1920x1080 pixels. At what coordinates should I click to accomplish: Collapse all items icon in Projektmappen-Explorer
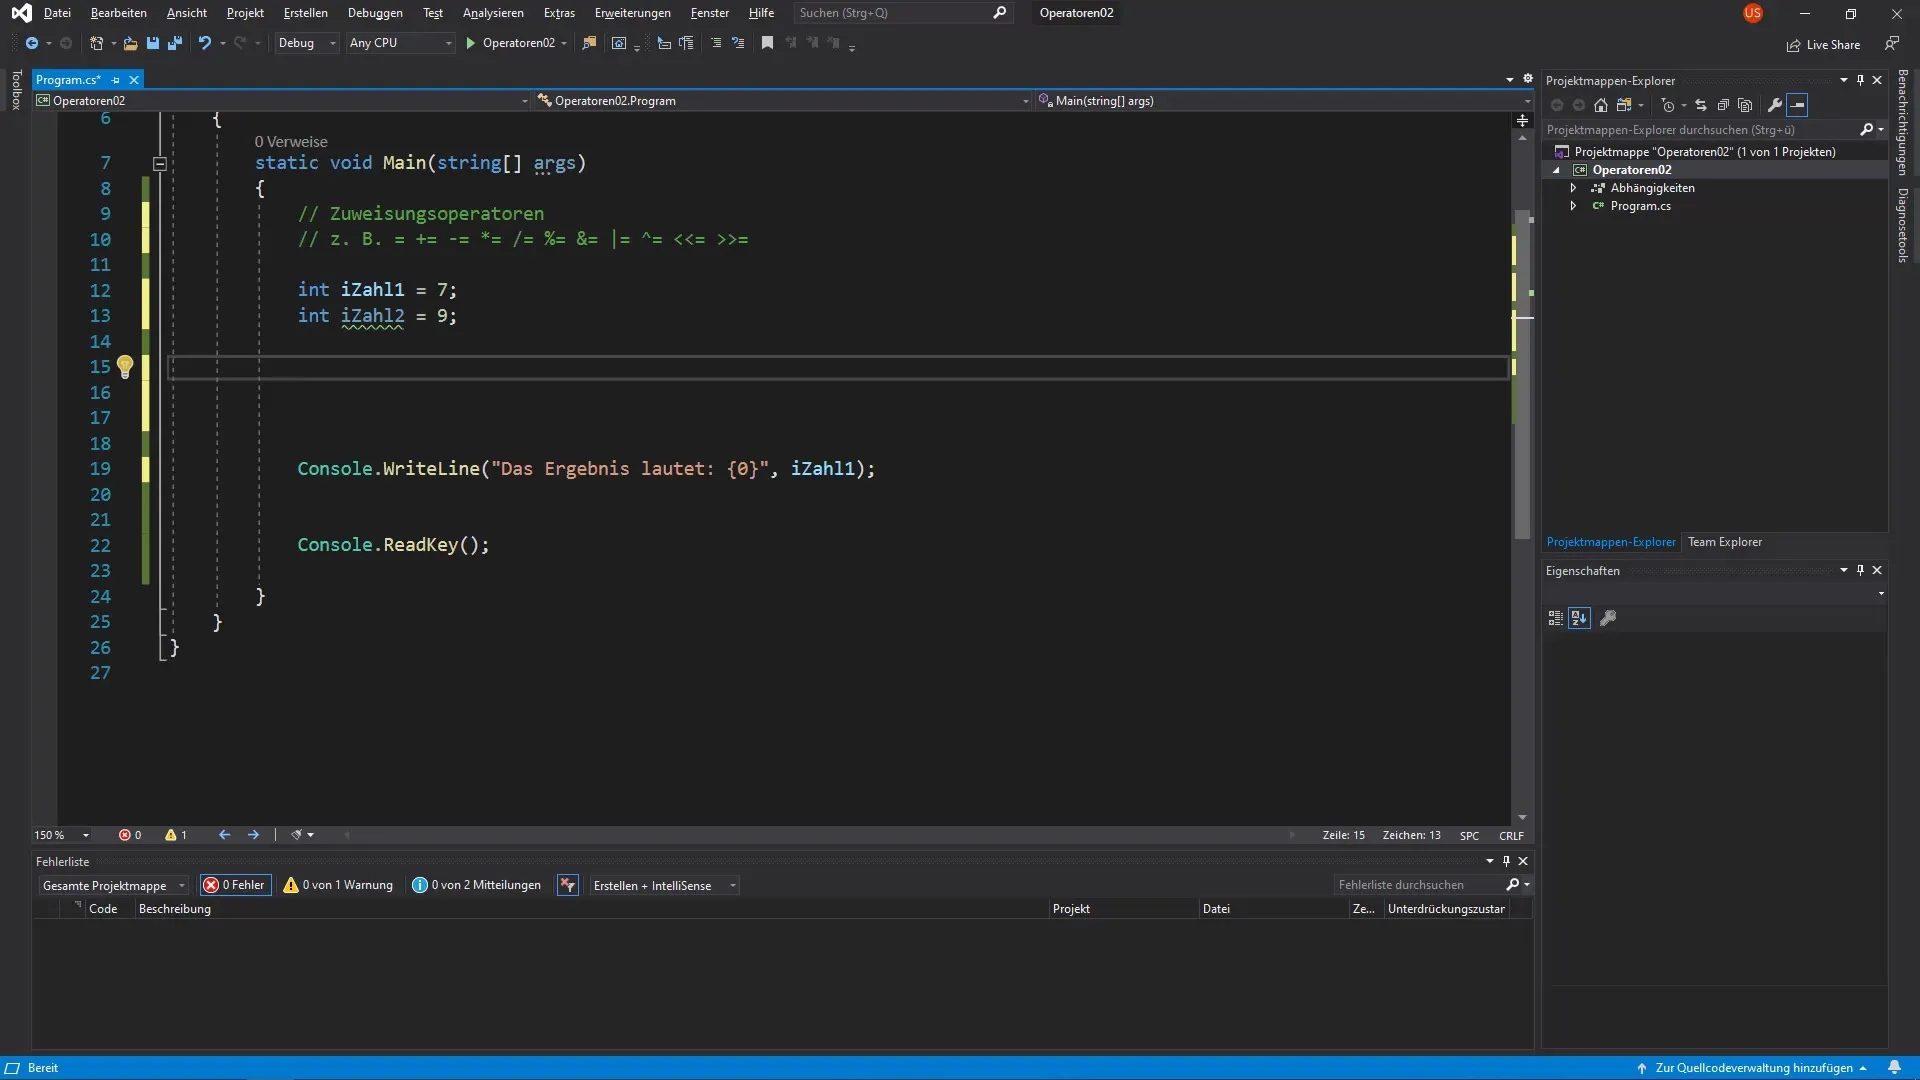pos(1723,105)
